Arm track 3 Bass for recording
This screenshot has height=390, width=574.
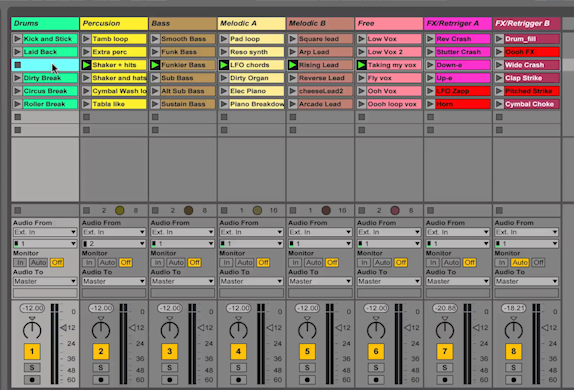[x=169, y=380]
